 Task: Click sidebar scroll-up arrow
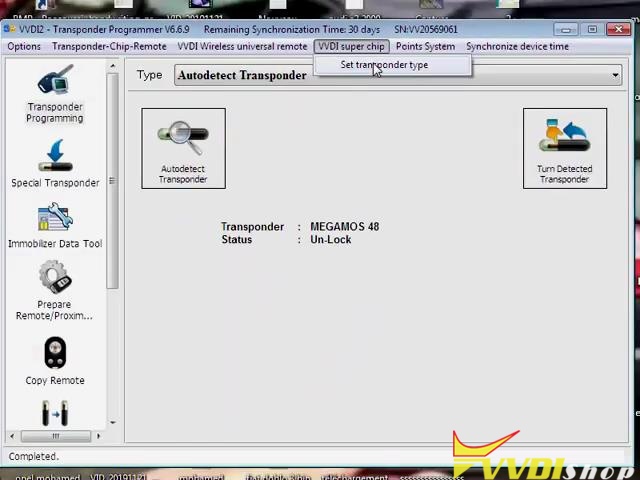(113, 66)
